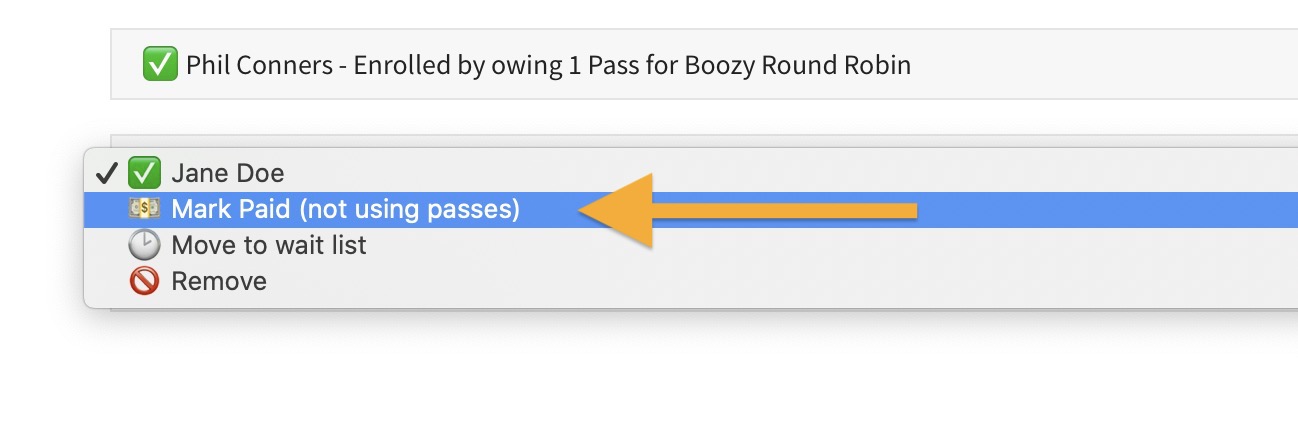Viewport: 1298px width, 432px height.
Task: Click the green checkmark beside Phil Conners
Action: pyautogui.click(x=160, y=66)
